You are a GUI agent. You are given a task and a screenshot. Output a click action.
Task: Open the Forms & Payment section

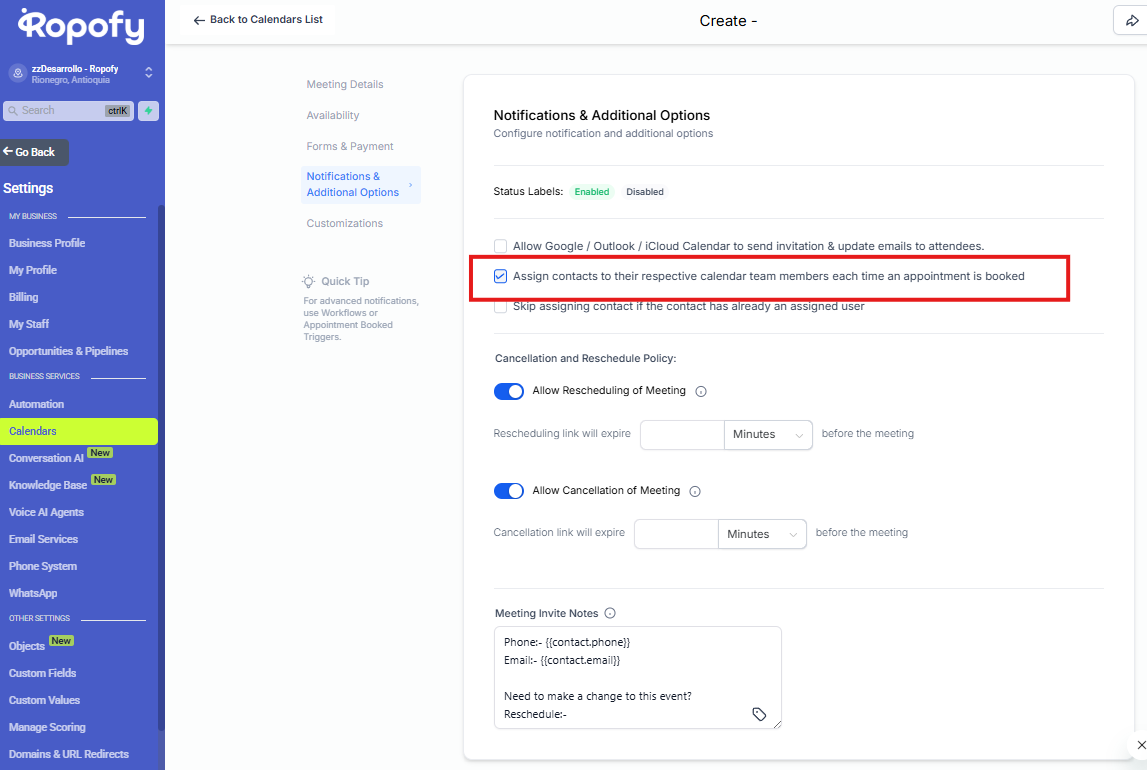350,147
